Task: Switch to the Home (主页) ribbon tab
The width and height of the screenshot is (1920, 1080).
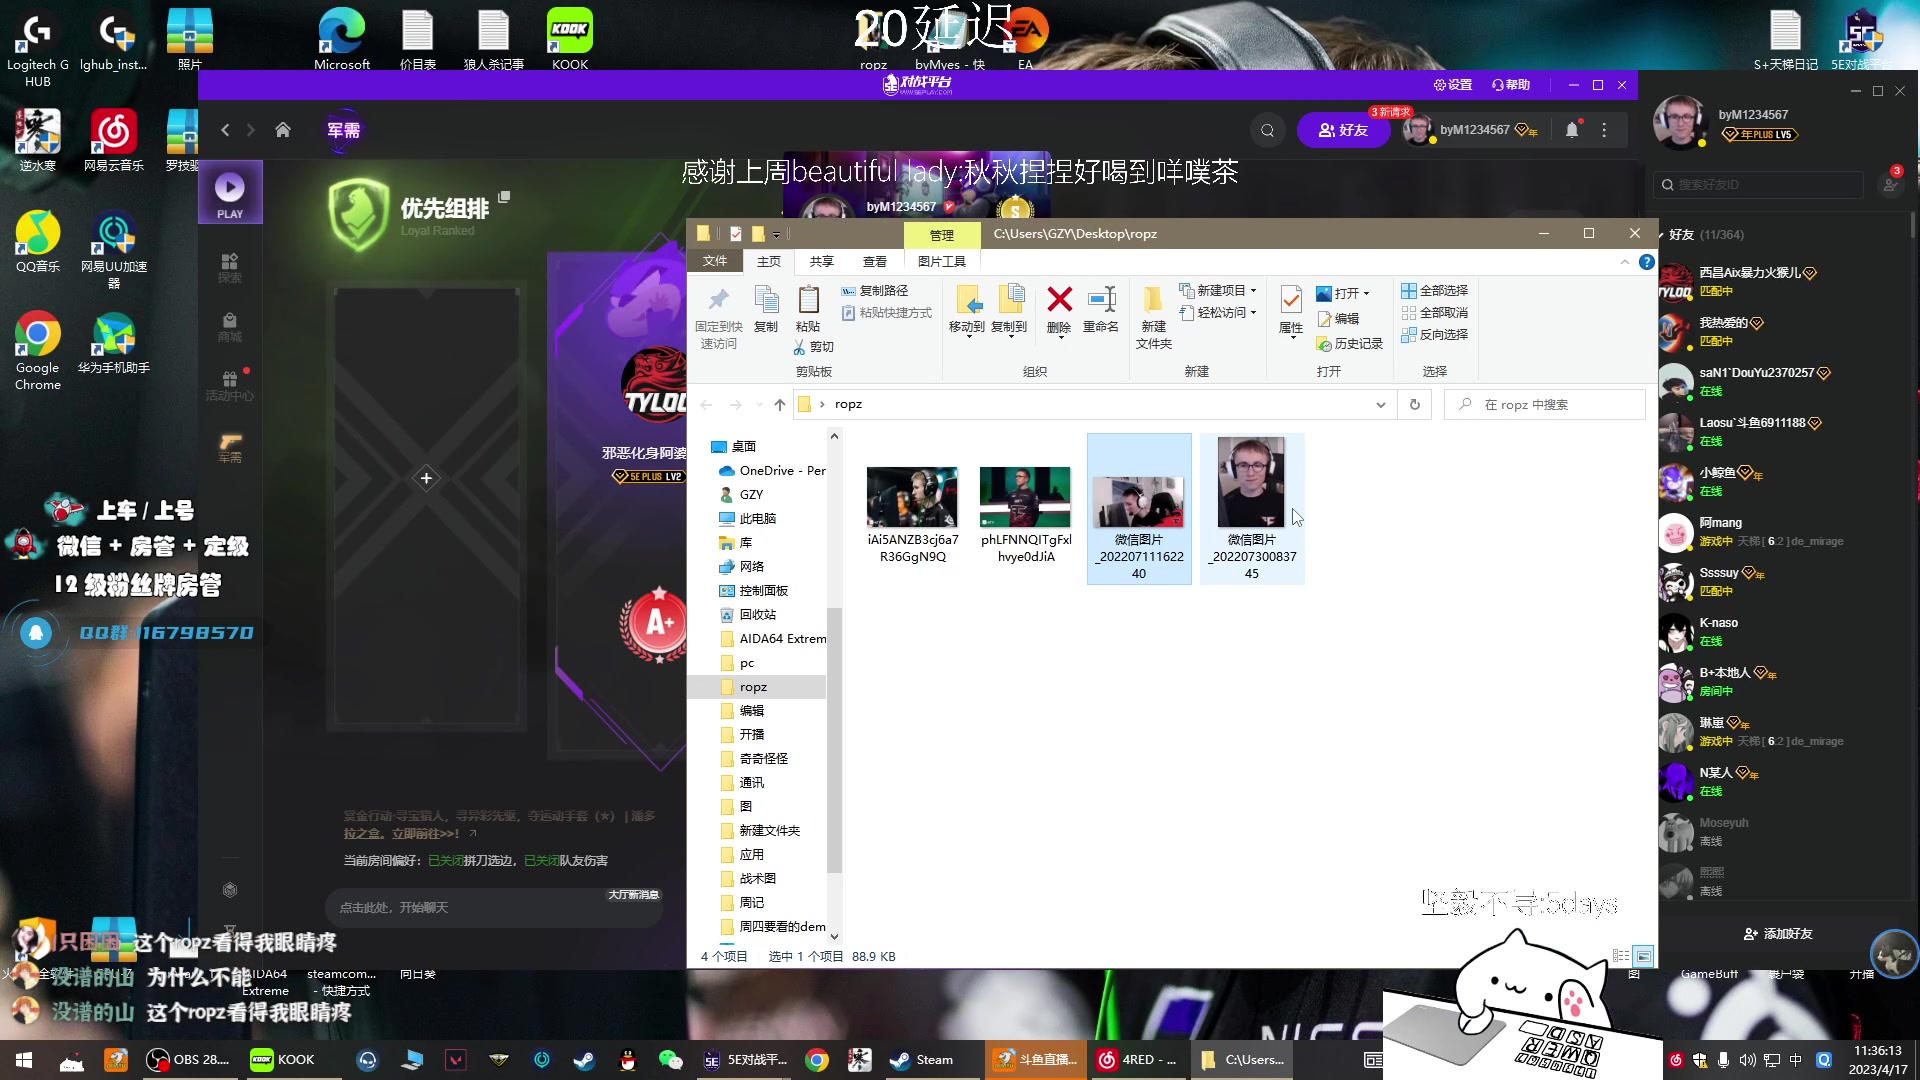Action: (769, 261)
